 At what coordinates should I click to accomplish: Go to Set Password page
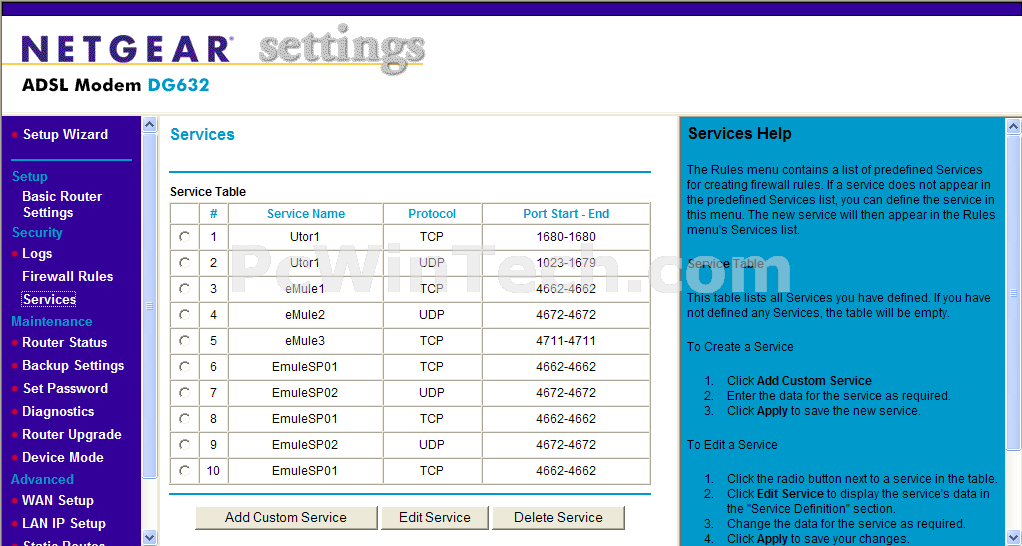65,388
